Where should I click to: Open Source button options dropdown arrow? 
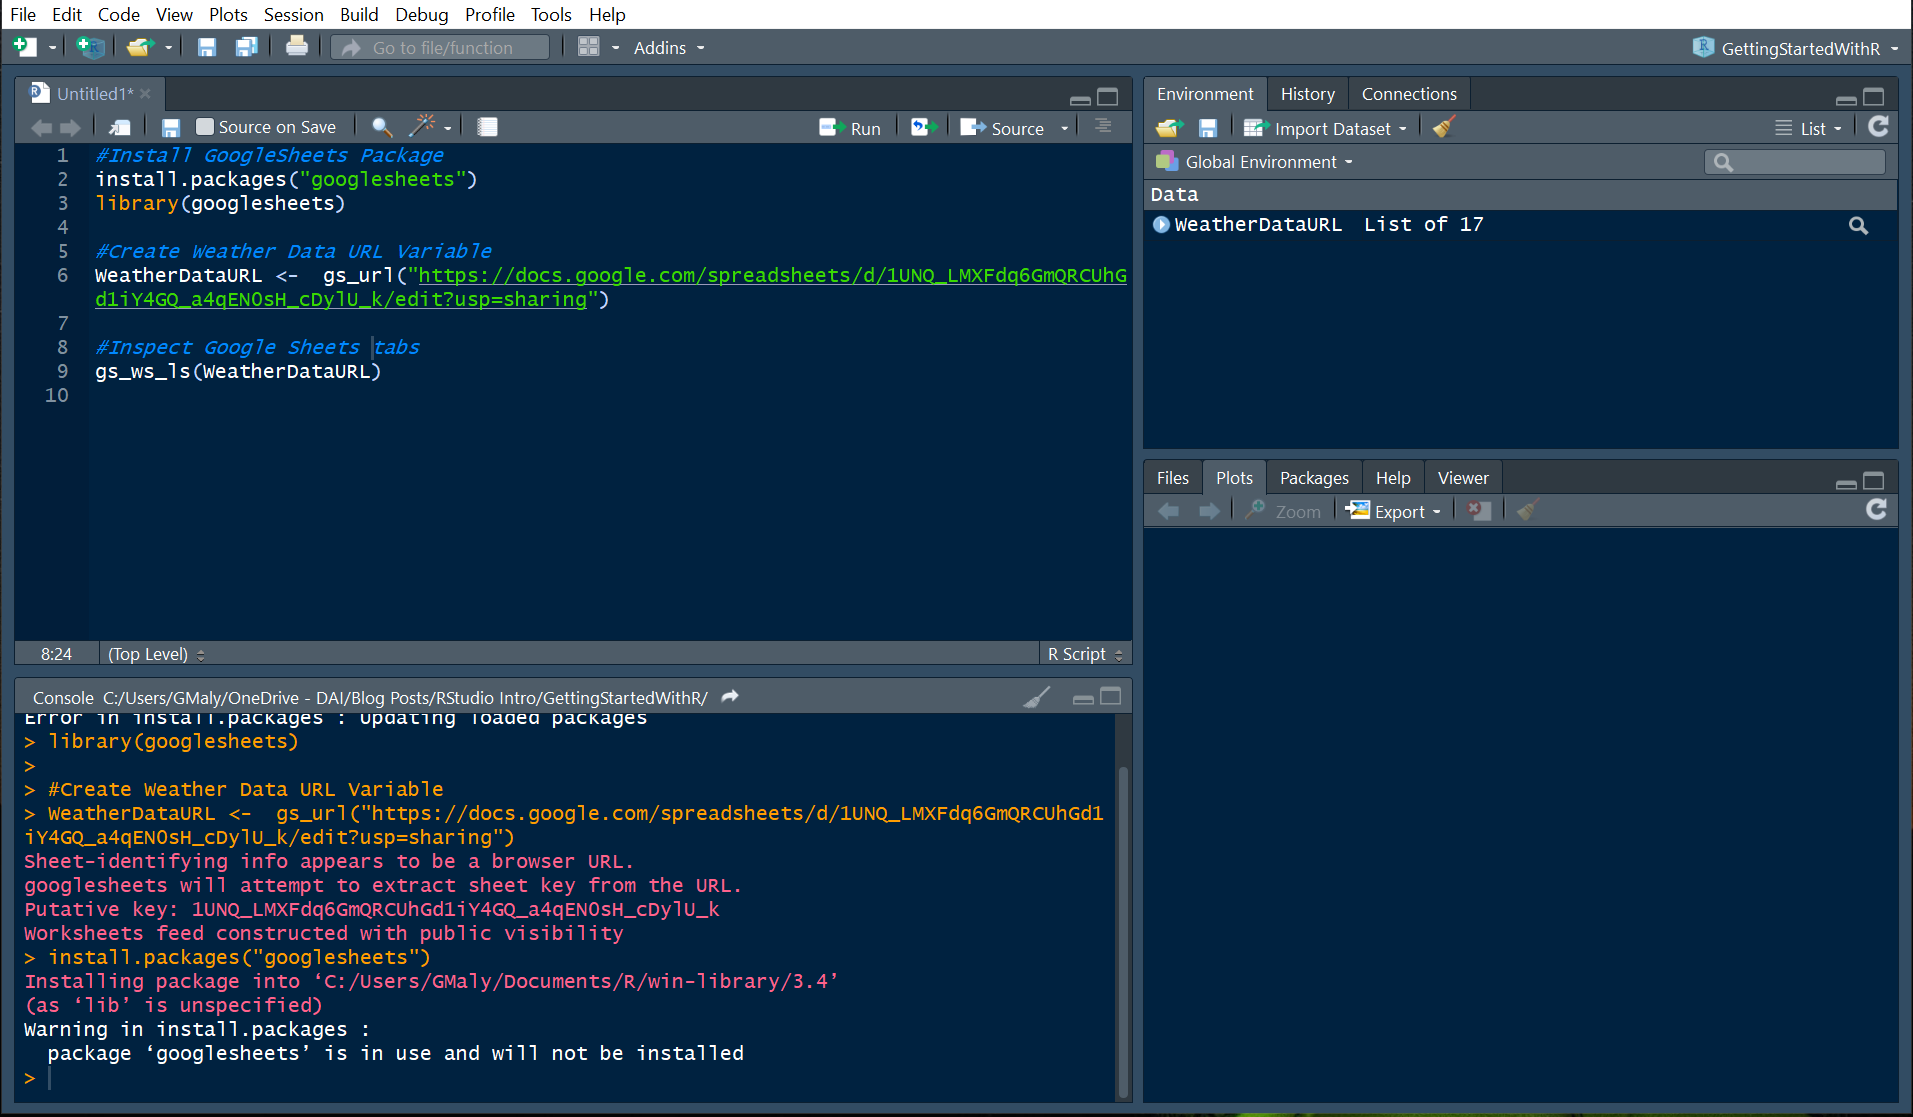tap(1064, 129)
